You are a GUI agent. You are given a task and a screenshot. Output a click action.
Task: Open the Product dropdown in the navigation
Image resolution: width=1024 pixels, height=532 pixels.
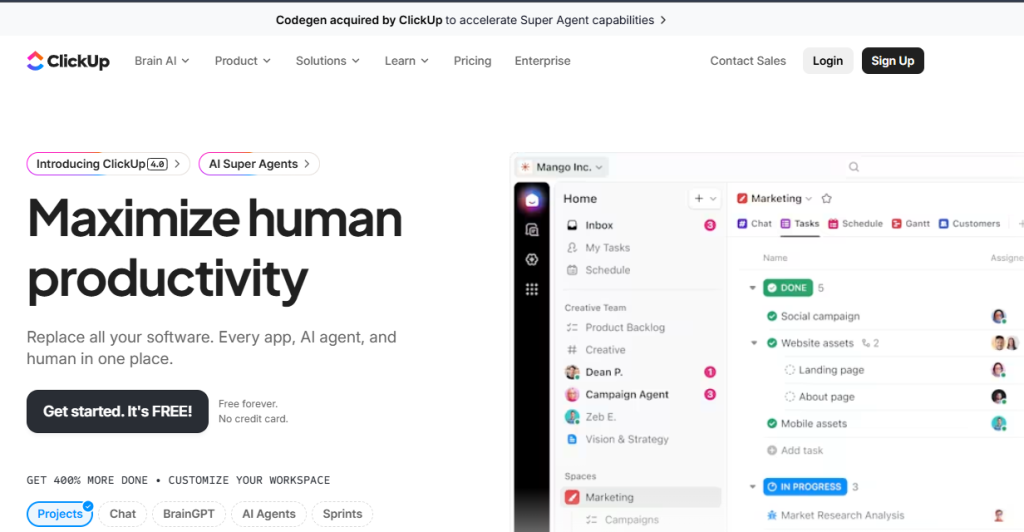coord(242,61)
